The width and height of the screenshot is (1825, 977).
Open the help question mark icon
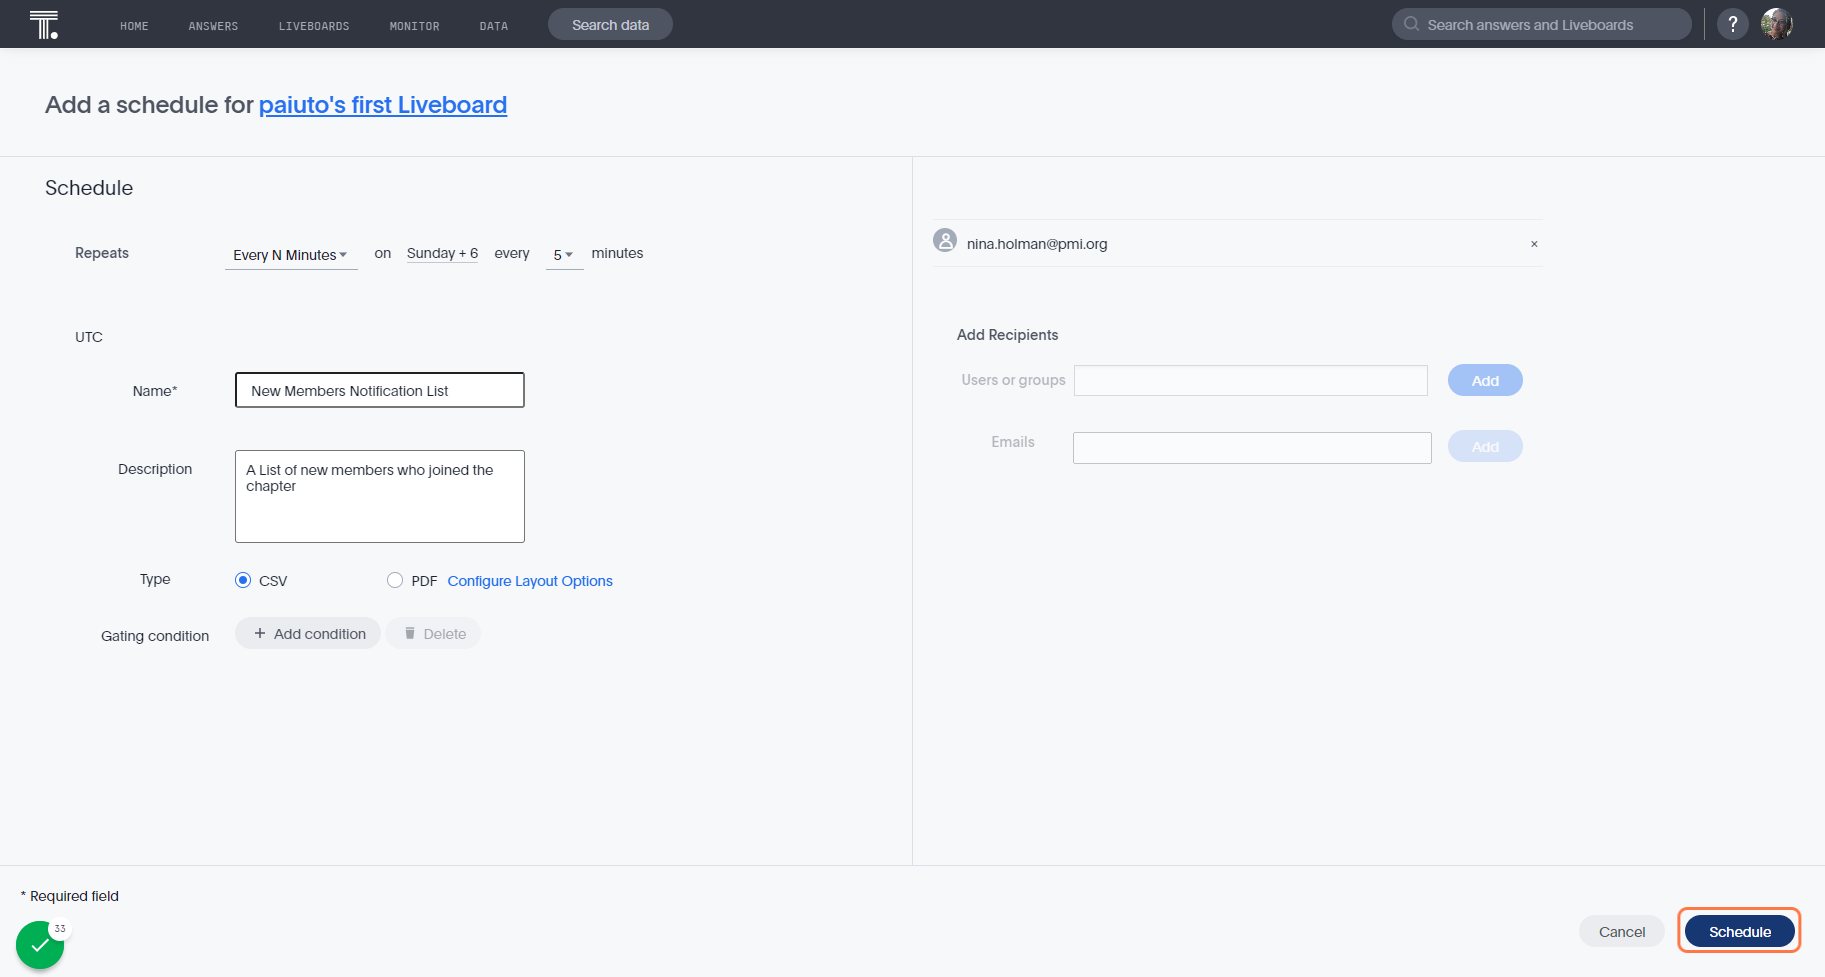[x=1732, y=24]
